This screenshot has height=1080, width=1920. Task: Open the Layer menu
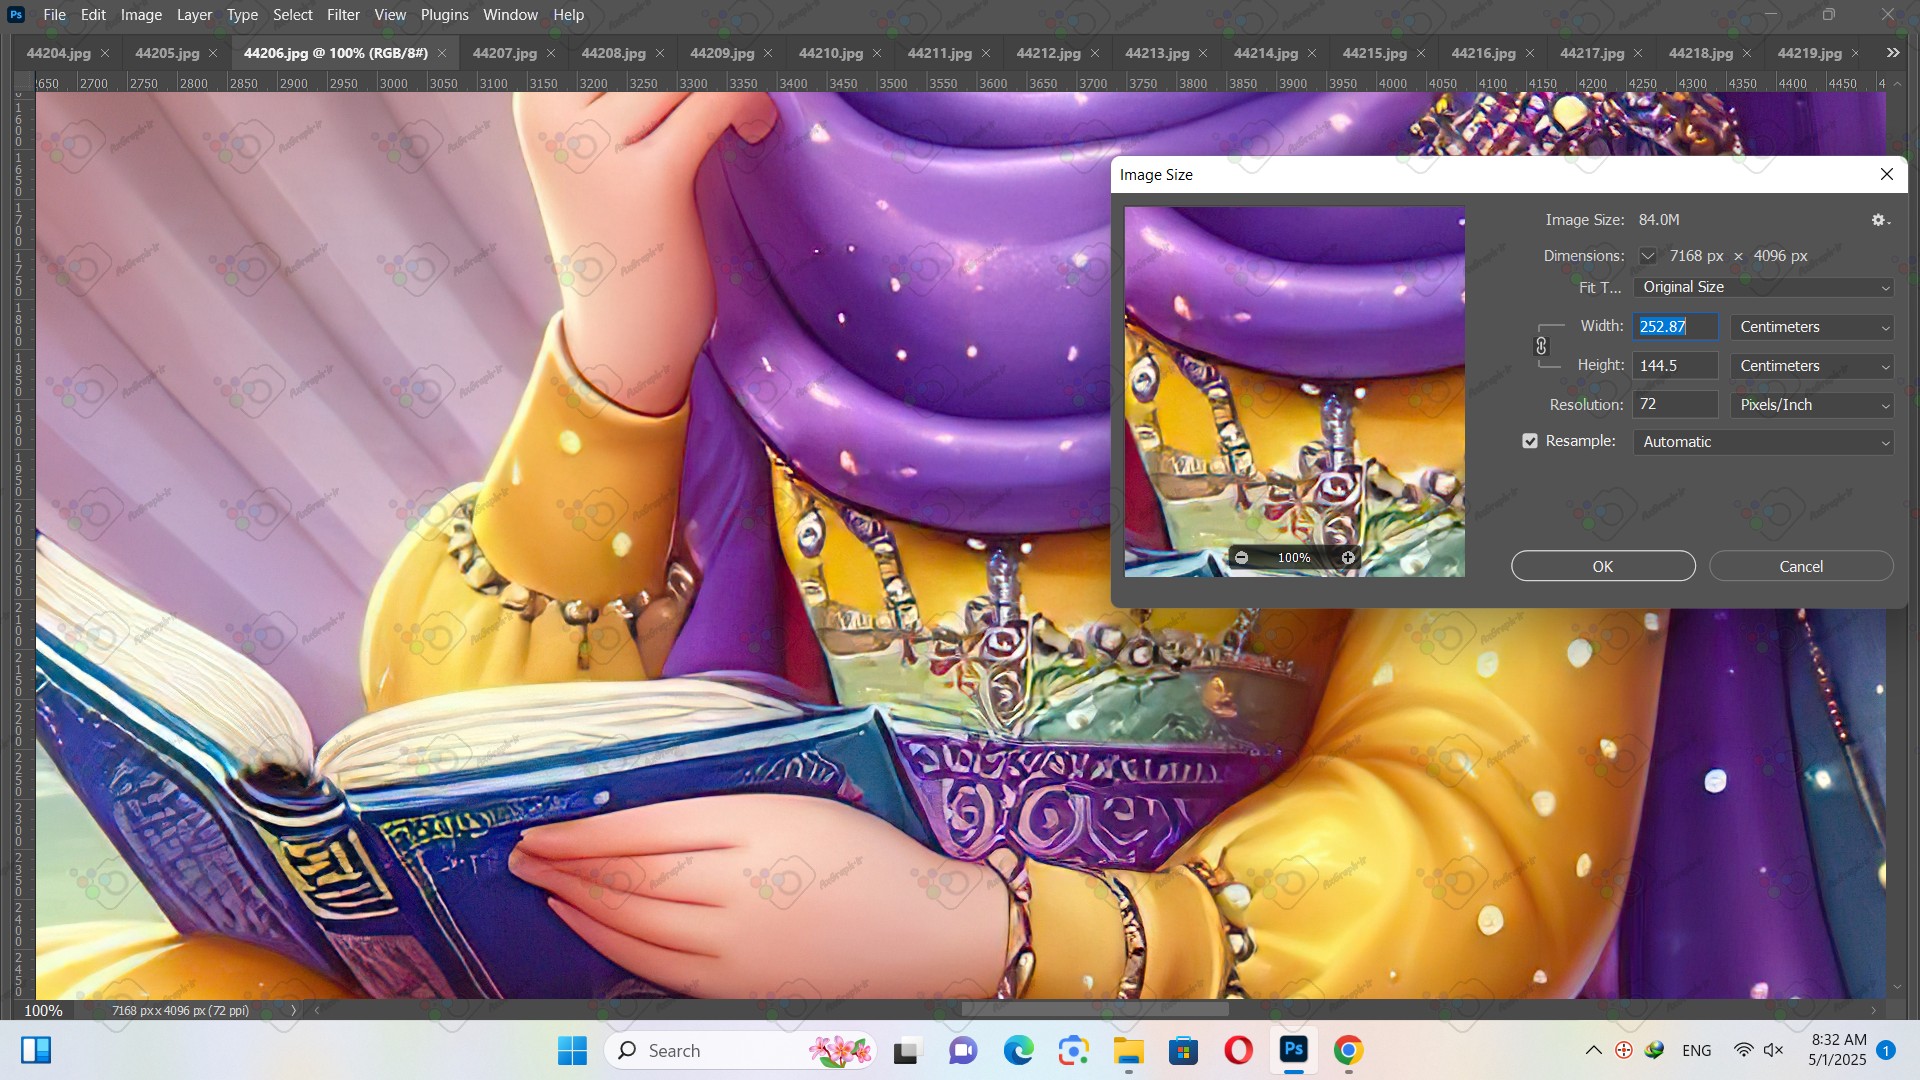click(x=194, y=15)
